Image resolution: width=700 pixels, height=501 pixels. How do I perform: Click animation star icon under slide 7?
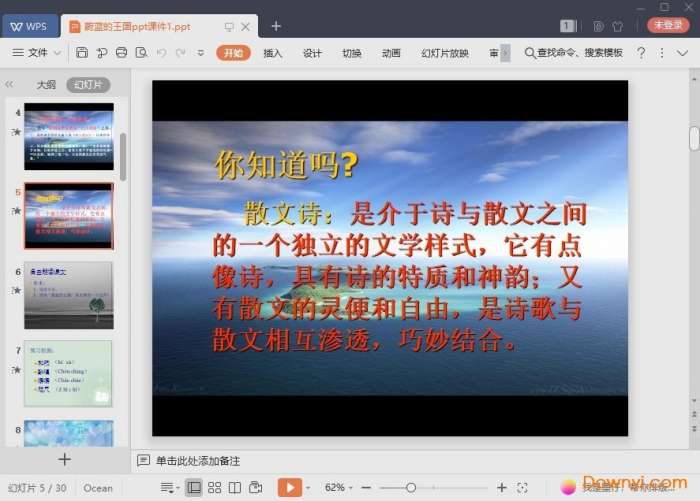(x=17, y=370)
